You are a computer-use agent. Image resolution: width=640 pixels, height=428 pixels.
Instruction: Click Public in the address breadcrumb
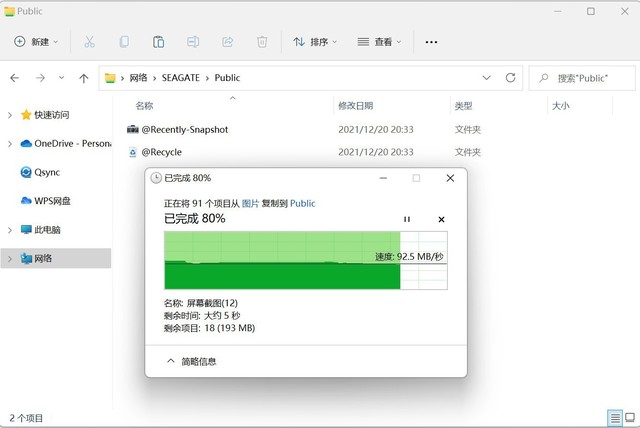pos(227,78)
